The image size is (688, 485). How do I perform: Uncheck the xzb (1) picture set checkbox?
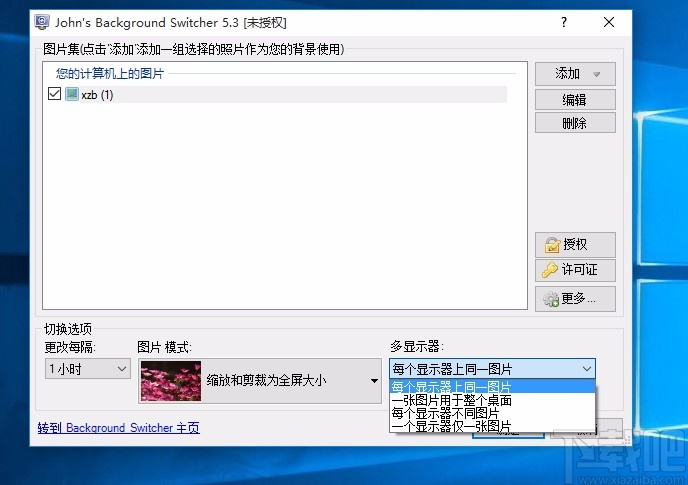click(54, 94)
